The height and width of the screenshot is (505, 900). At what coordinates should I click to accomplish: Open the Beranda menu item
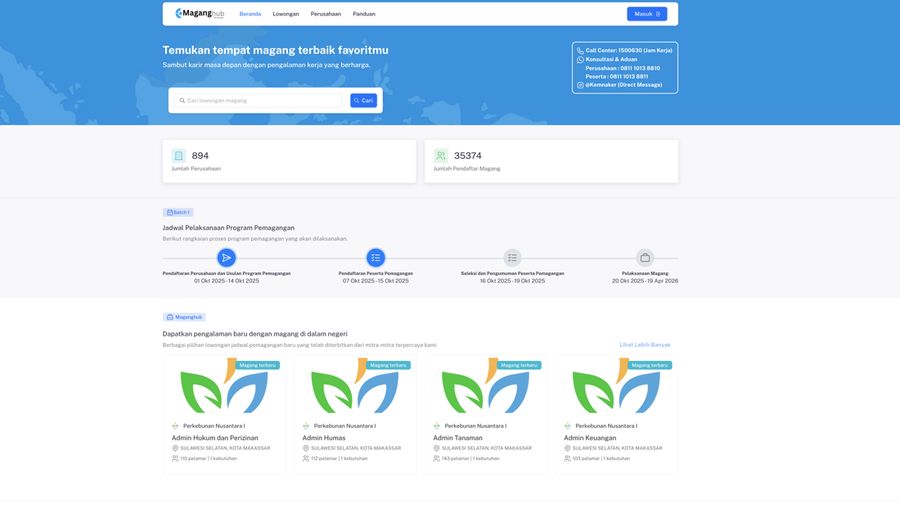pos(250,14)
